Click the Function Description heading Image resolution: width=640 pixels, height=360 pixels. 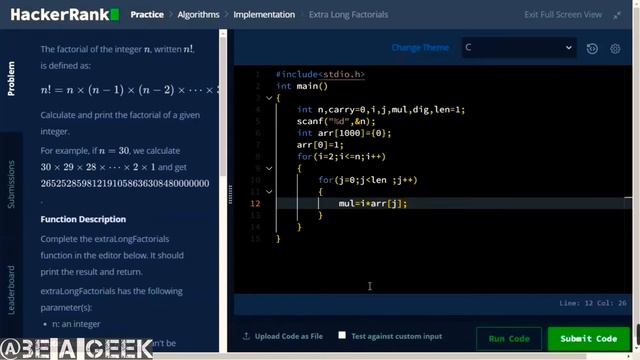point(83,219)
